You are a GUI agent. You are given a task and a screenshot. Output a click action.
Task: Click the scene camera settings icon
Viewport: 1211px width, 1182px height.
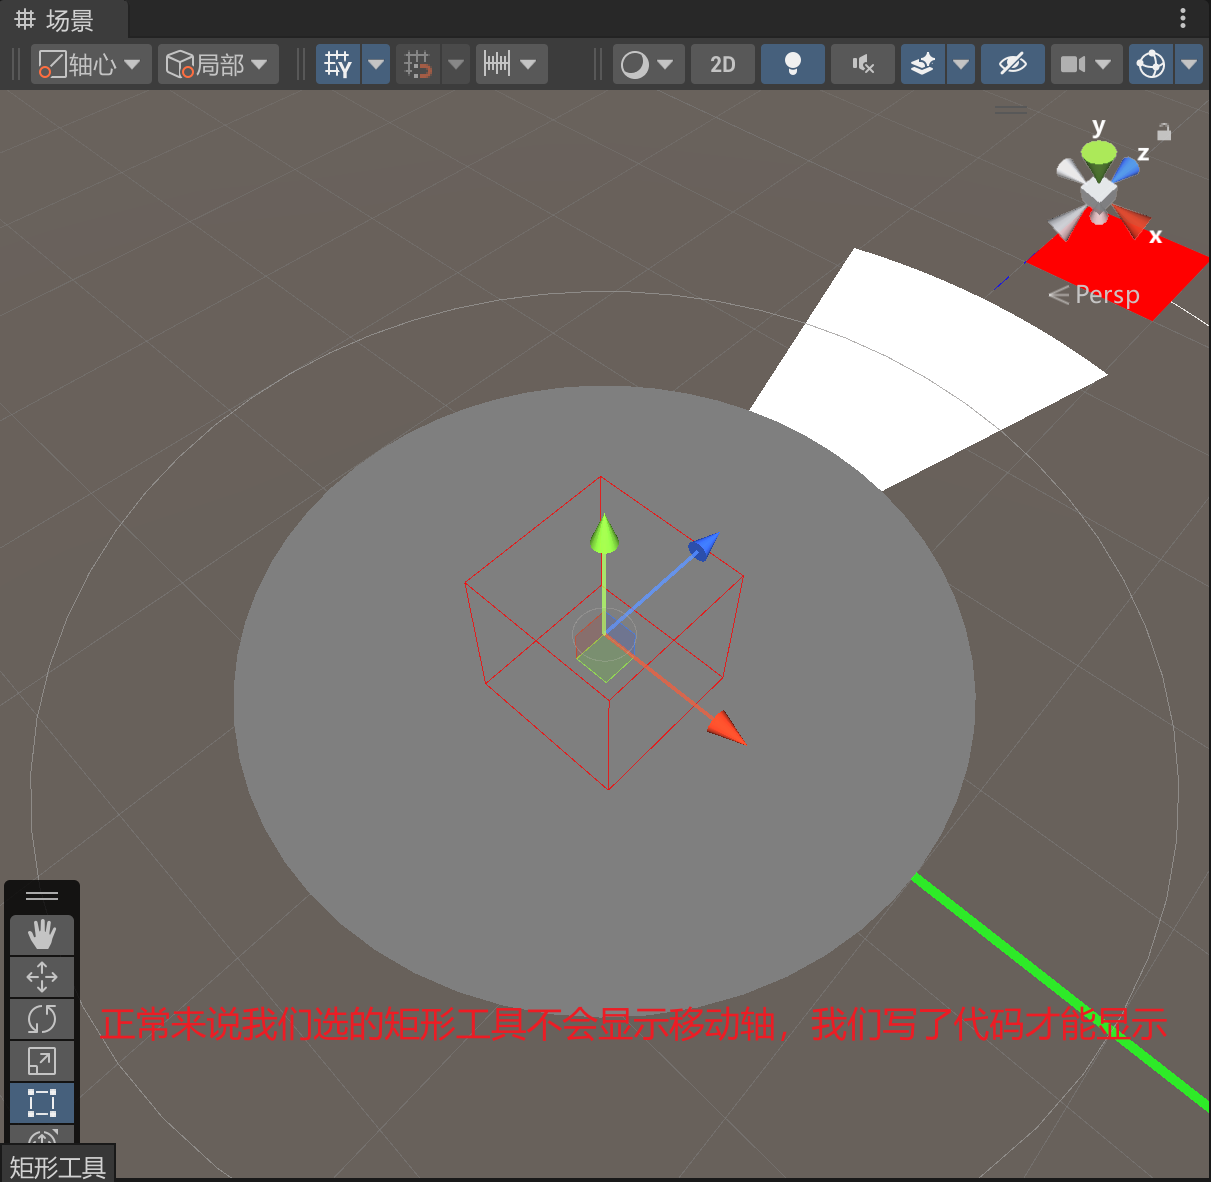click(x=1073, y=65)
